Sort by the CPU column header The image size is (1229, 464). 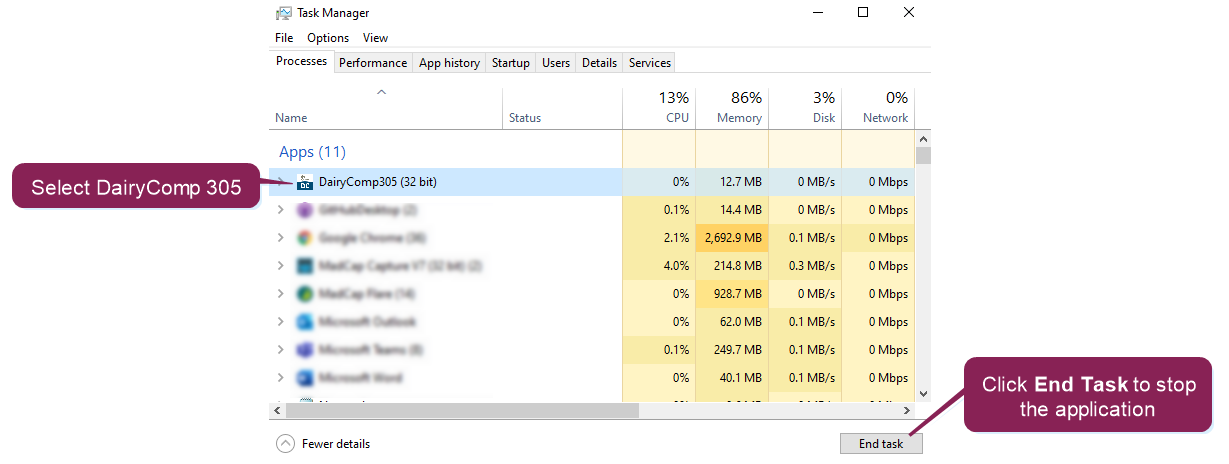[658, 108]
